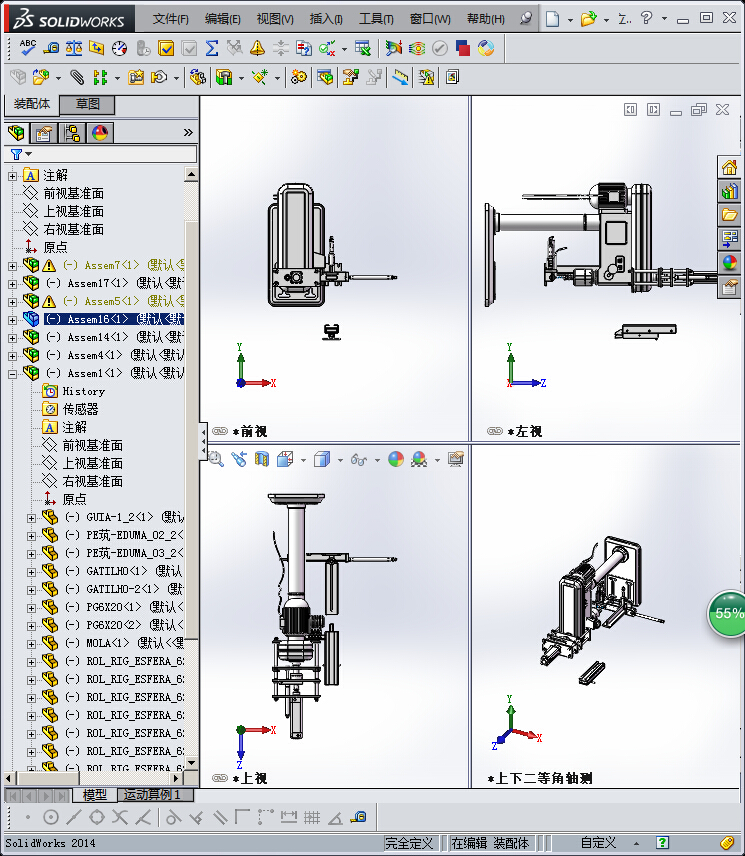Toggle link views for left view
Viewport: 745px width, 856px height.
point(494,431)
